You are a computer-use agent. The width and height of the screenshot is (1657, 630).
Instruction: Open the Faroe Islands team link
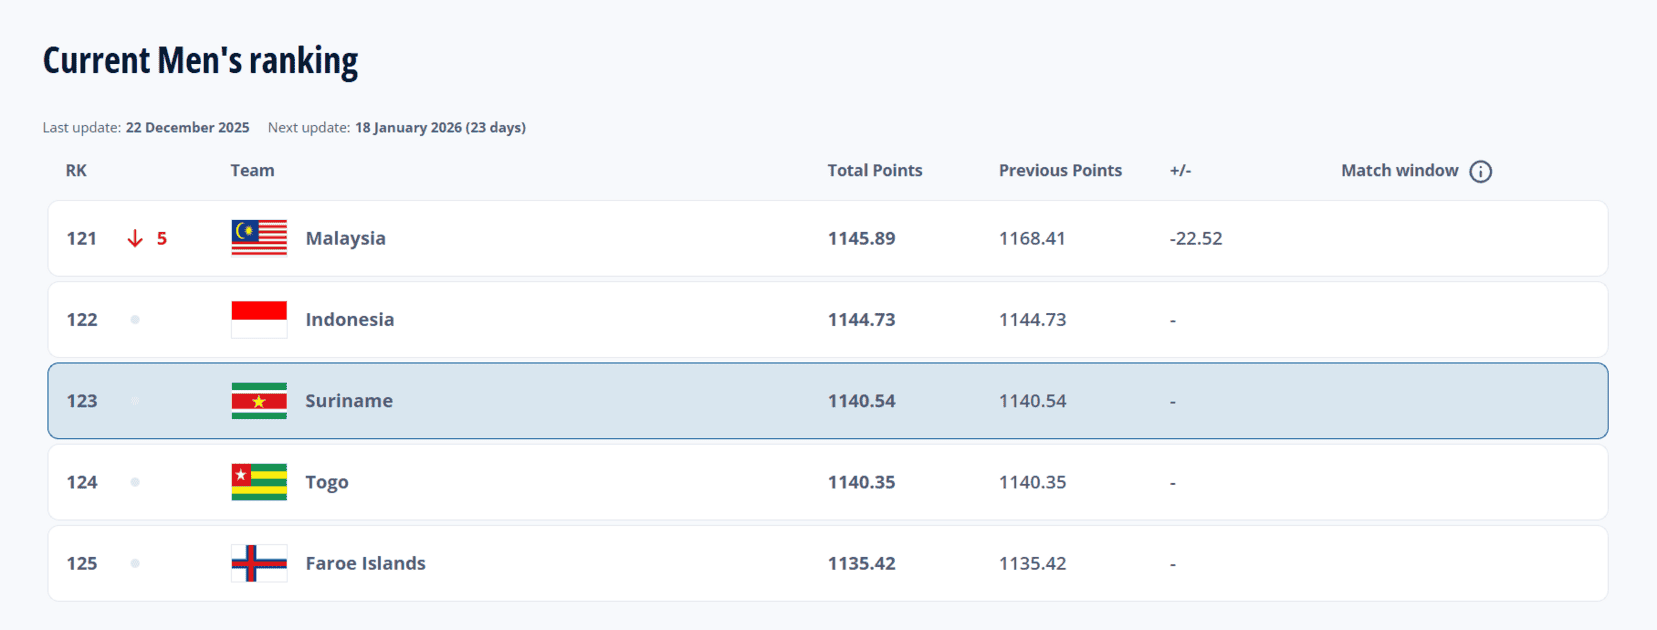[x=365, y=563]
